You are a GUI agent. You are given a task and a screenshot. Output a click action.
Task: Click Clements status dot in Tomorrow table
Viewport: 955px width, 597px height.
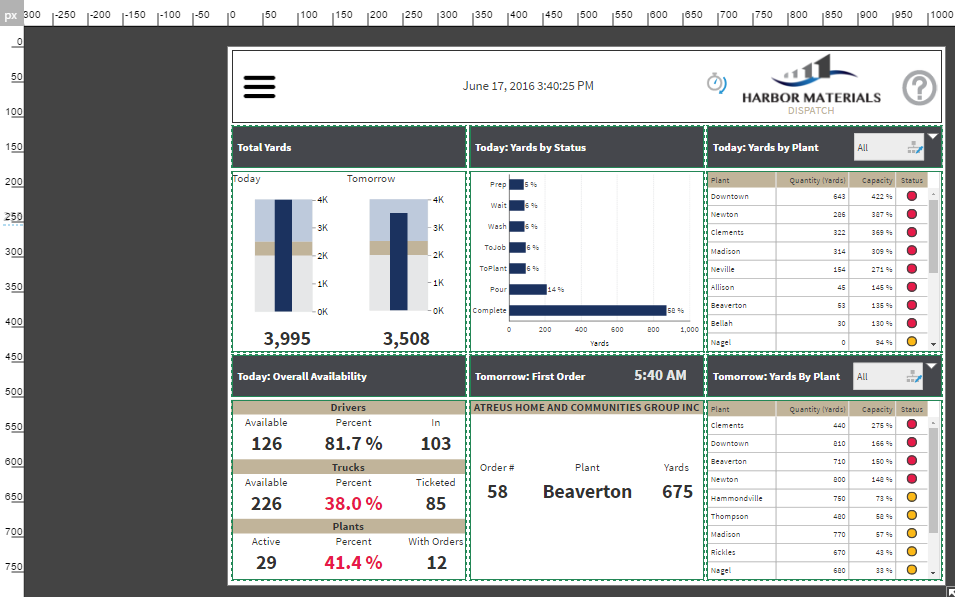tap(912, 425)
